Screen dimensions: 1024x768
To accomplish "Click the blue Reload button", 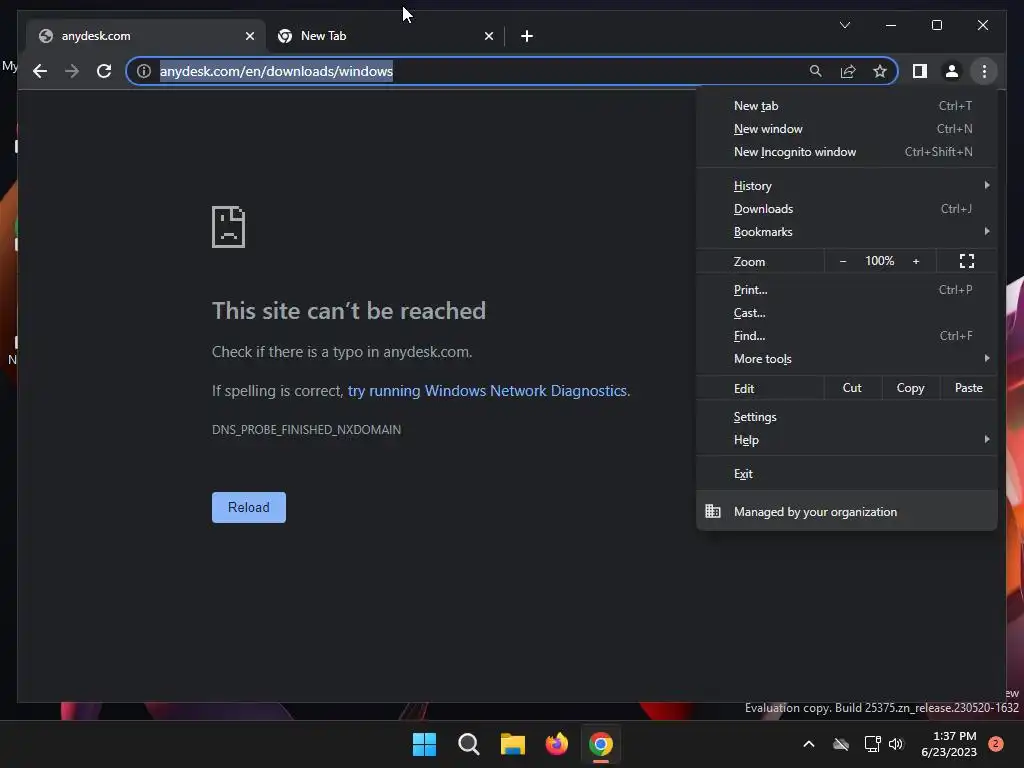I will click(x=249, y=507).
